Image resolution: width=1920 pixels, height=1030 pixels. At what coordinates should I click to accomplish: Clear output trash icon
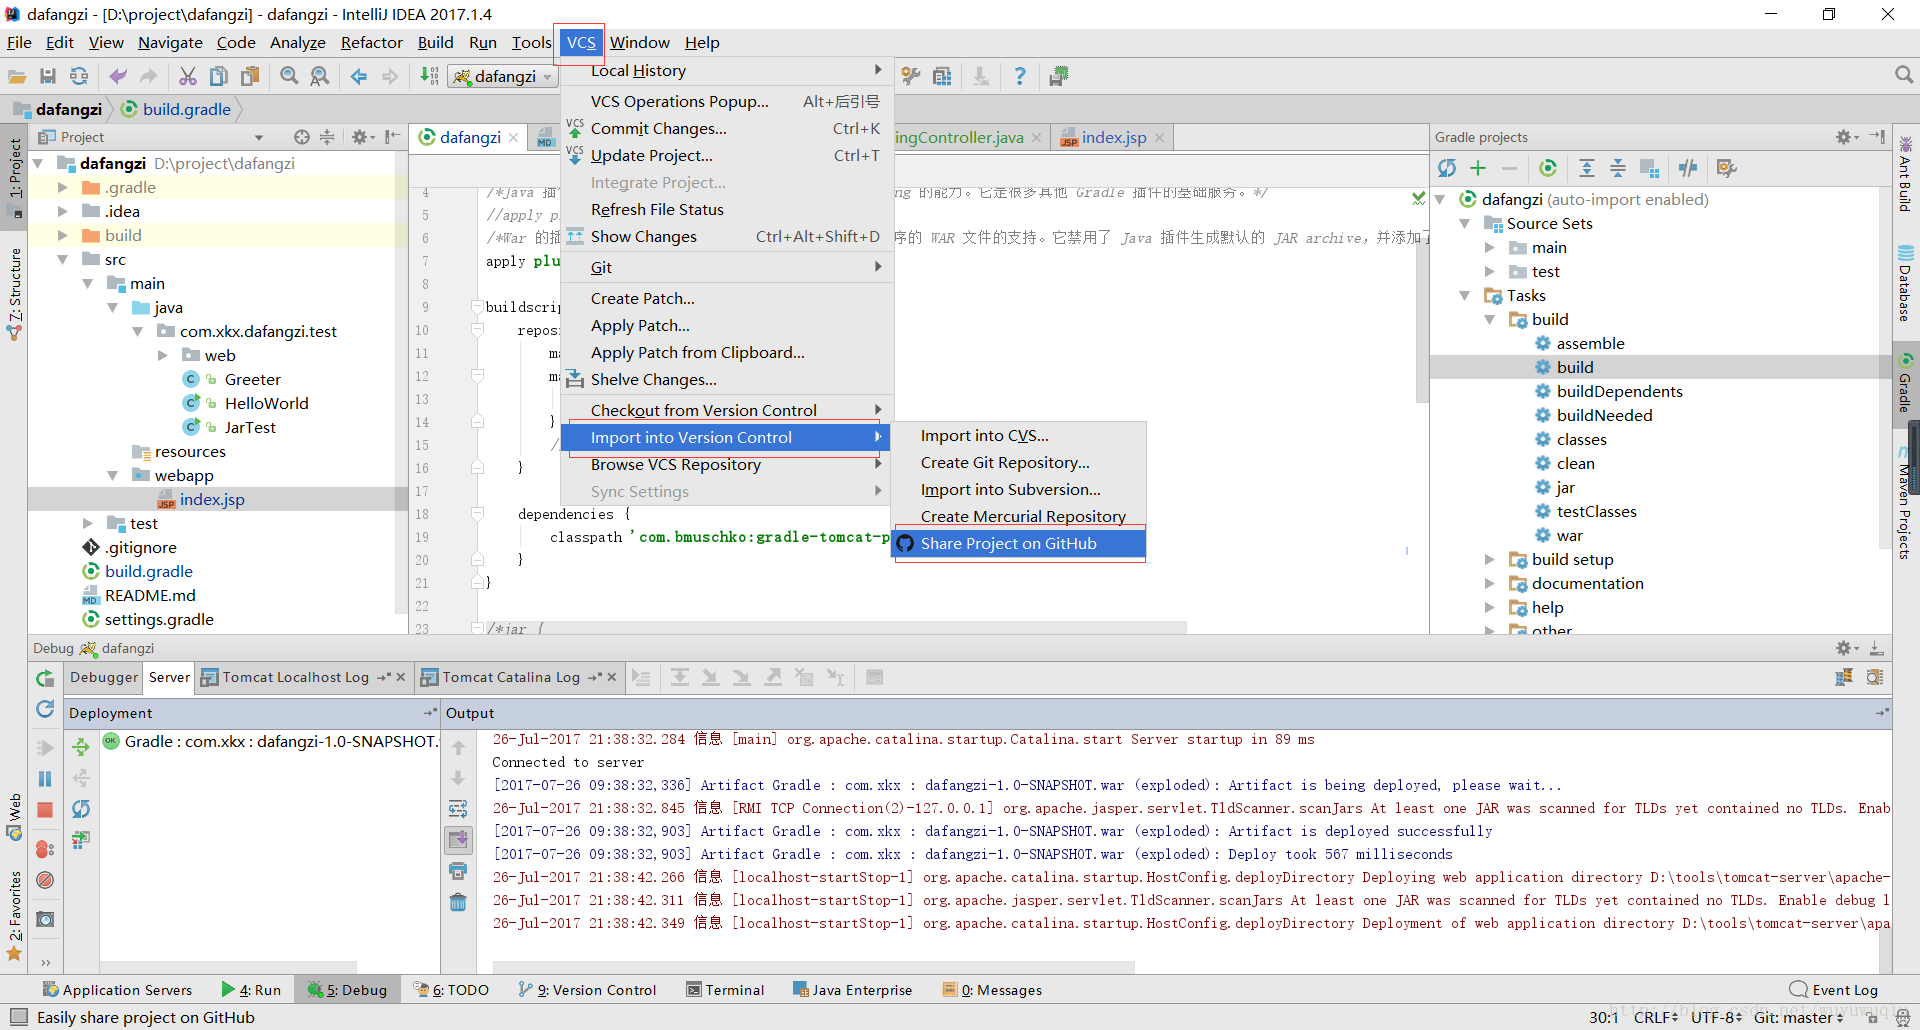[458, 903]
